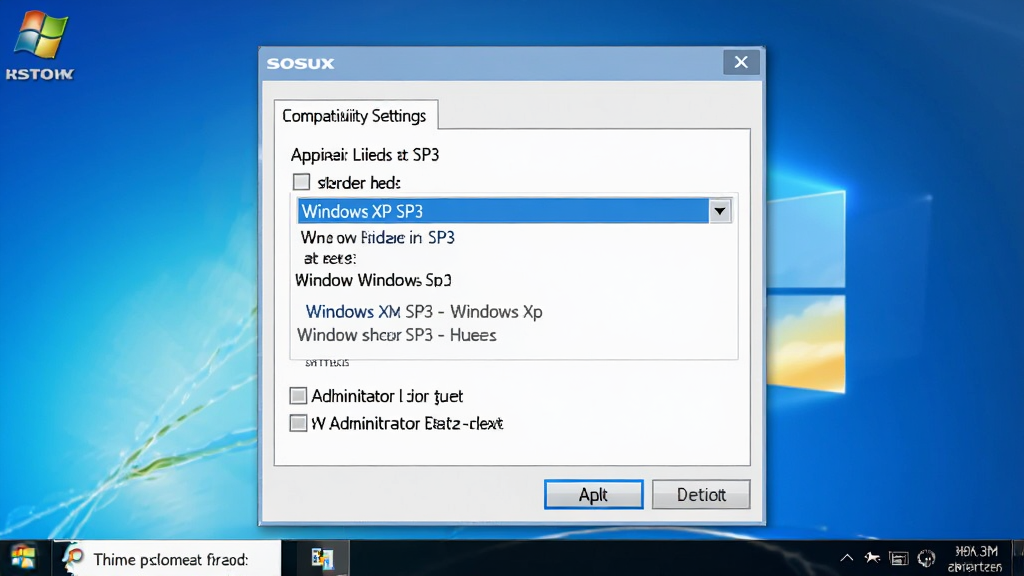Screen dimensions: 1024x576
Task: Expand the Windows XP SP3 dropdown arrow
Action: (720, 211)
